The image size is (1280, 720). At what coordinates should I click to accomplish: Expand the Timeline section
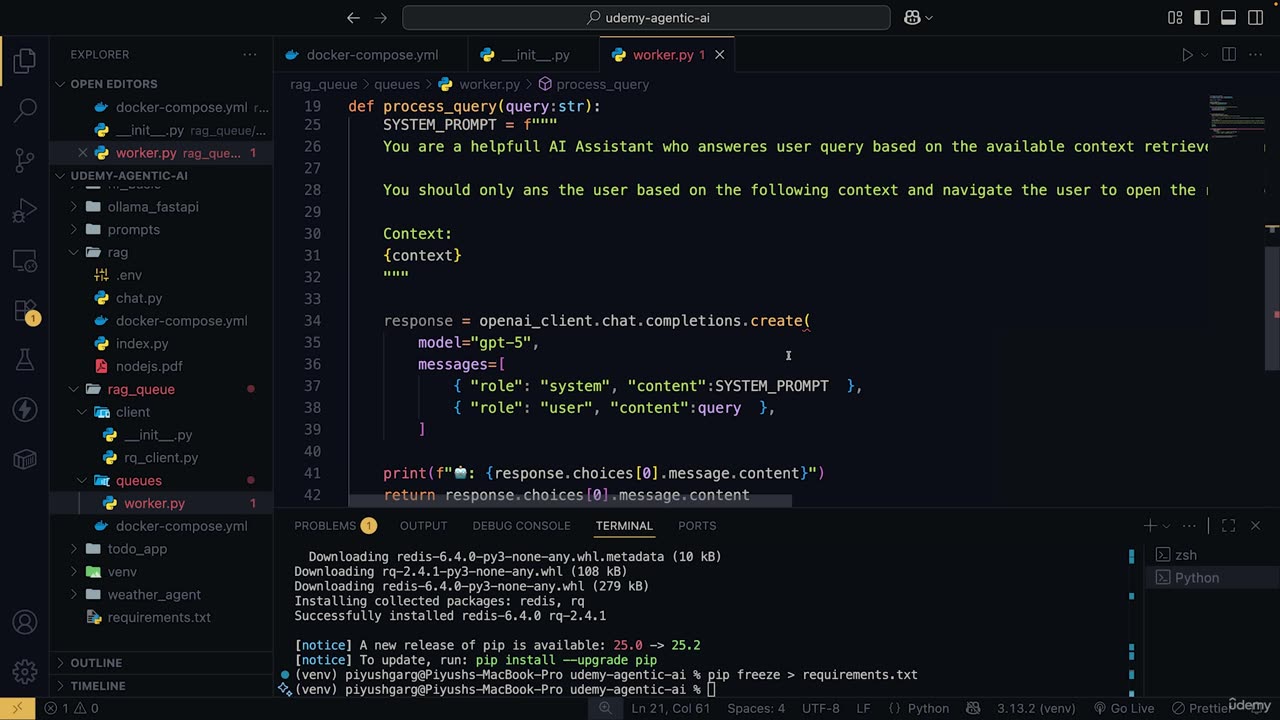tap(162, 686)
